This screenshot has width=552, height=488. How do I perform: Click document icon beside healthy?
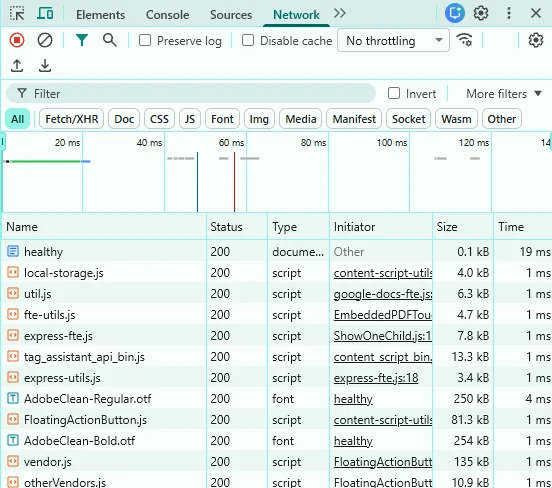click(x=13, y=251)
